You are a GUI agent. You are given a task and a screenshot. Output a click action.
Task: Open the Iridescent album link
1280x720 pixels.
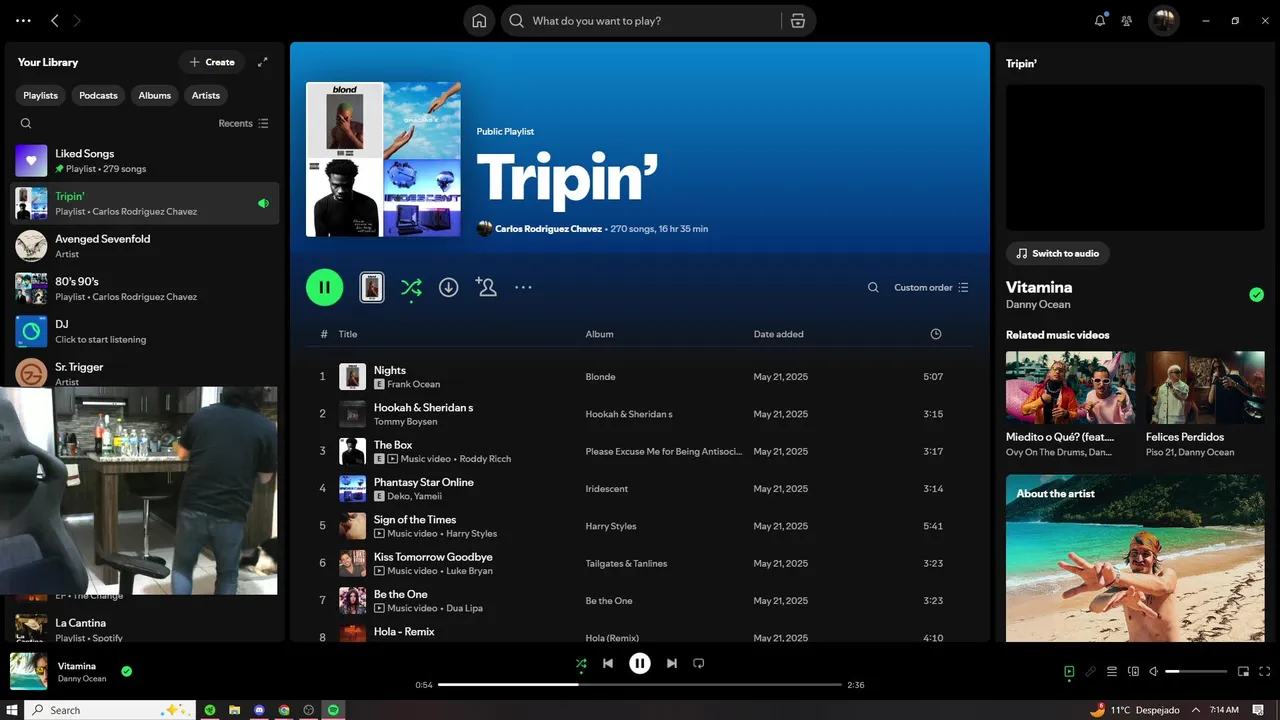pos(607,489)
